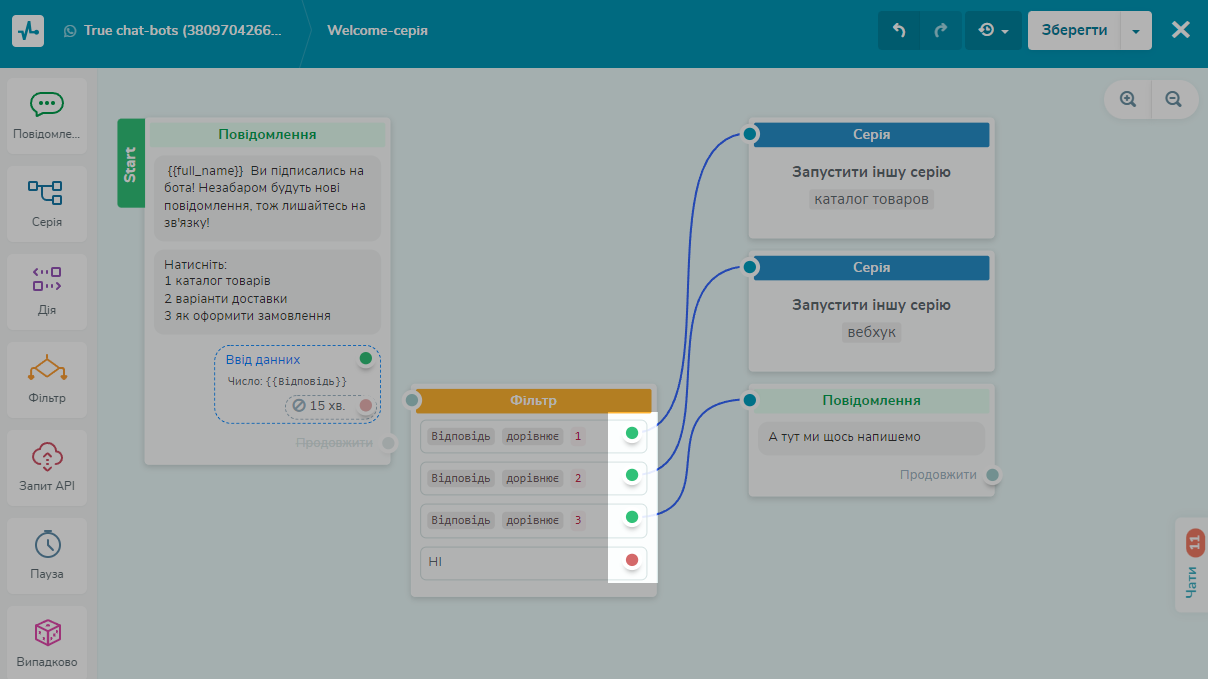Select the Фільтр block header
Viewport: 1208px width, 679px height.
[532, 400]
